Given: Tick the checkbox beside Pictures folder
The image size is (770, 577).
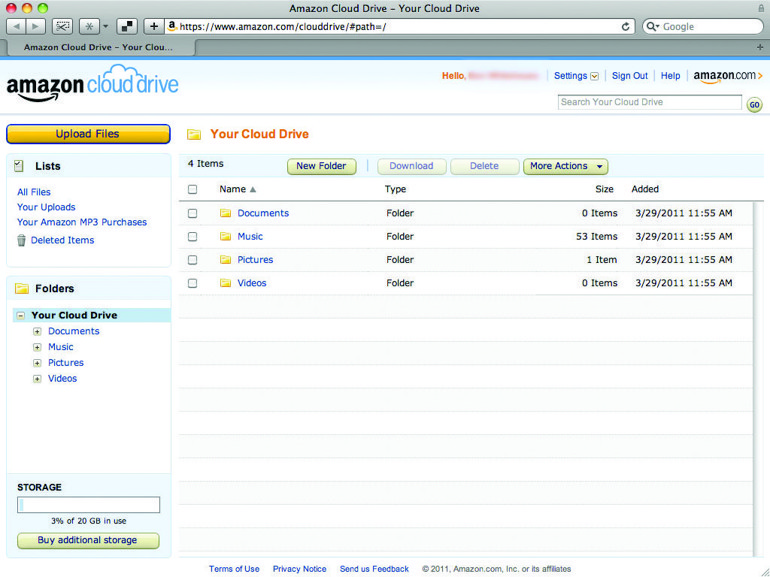Looking at the screenshot, I should (193, 260).
